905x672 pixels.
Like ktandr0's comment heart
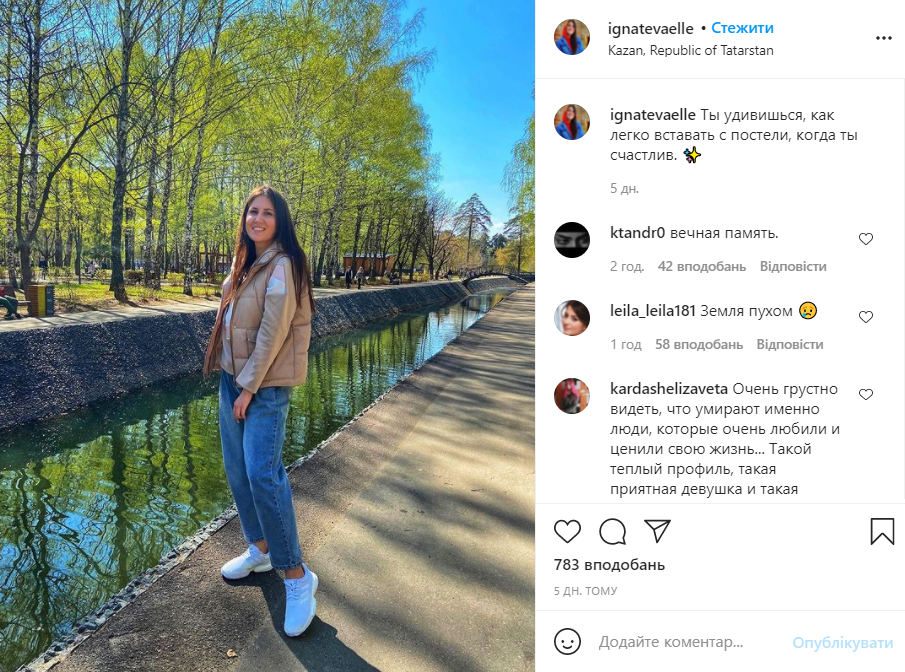[866, 239]
